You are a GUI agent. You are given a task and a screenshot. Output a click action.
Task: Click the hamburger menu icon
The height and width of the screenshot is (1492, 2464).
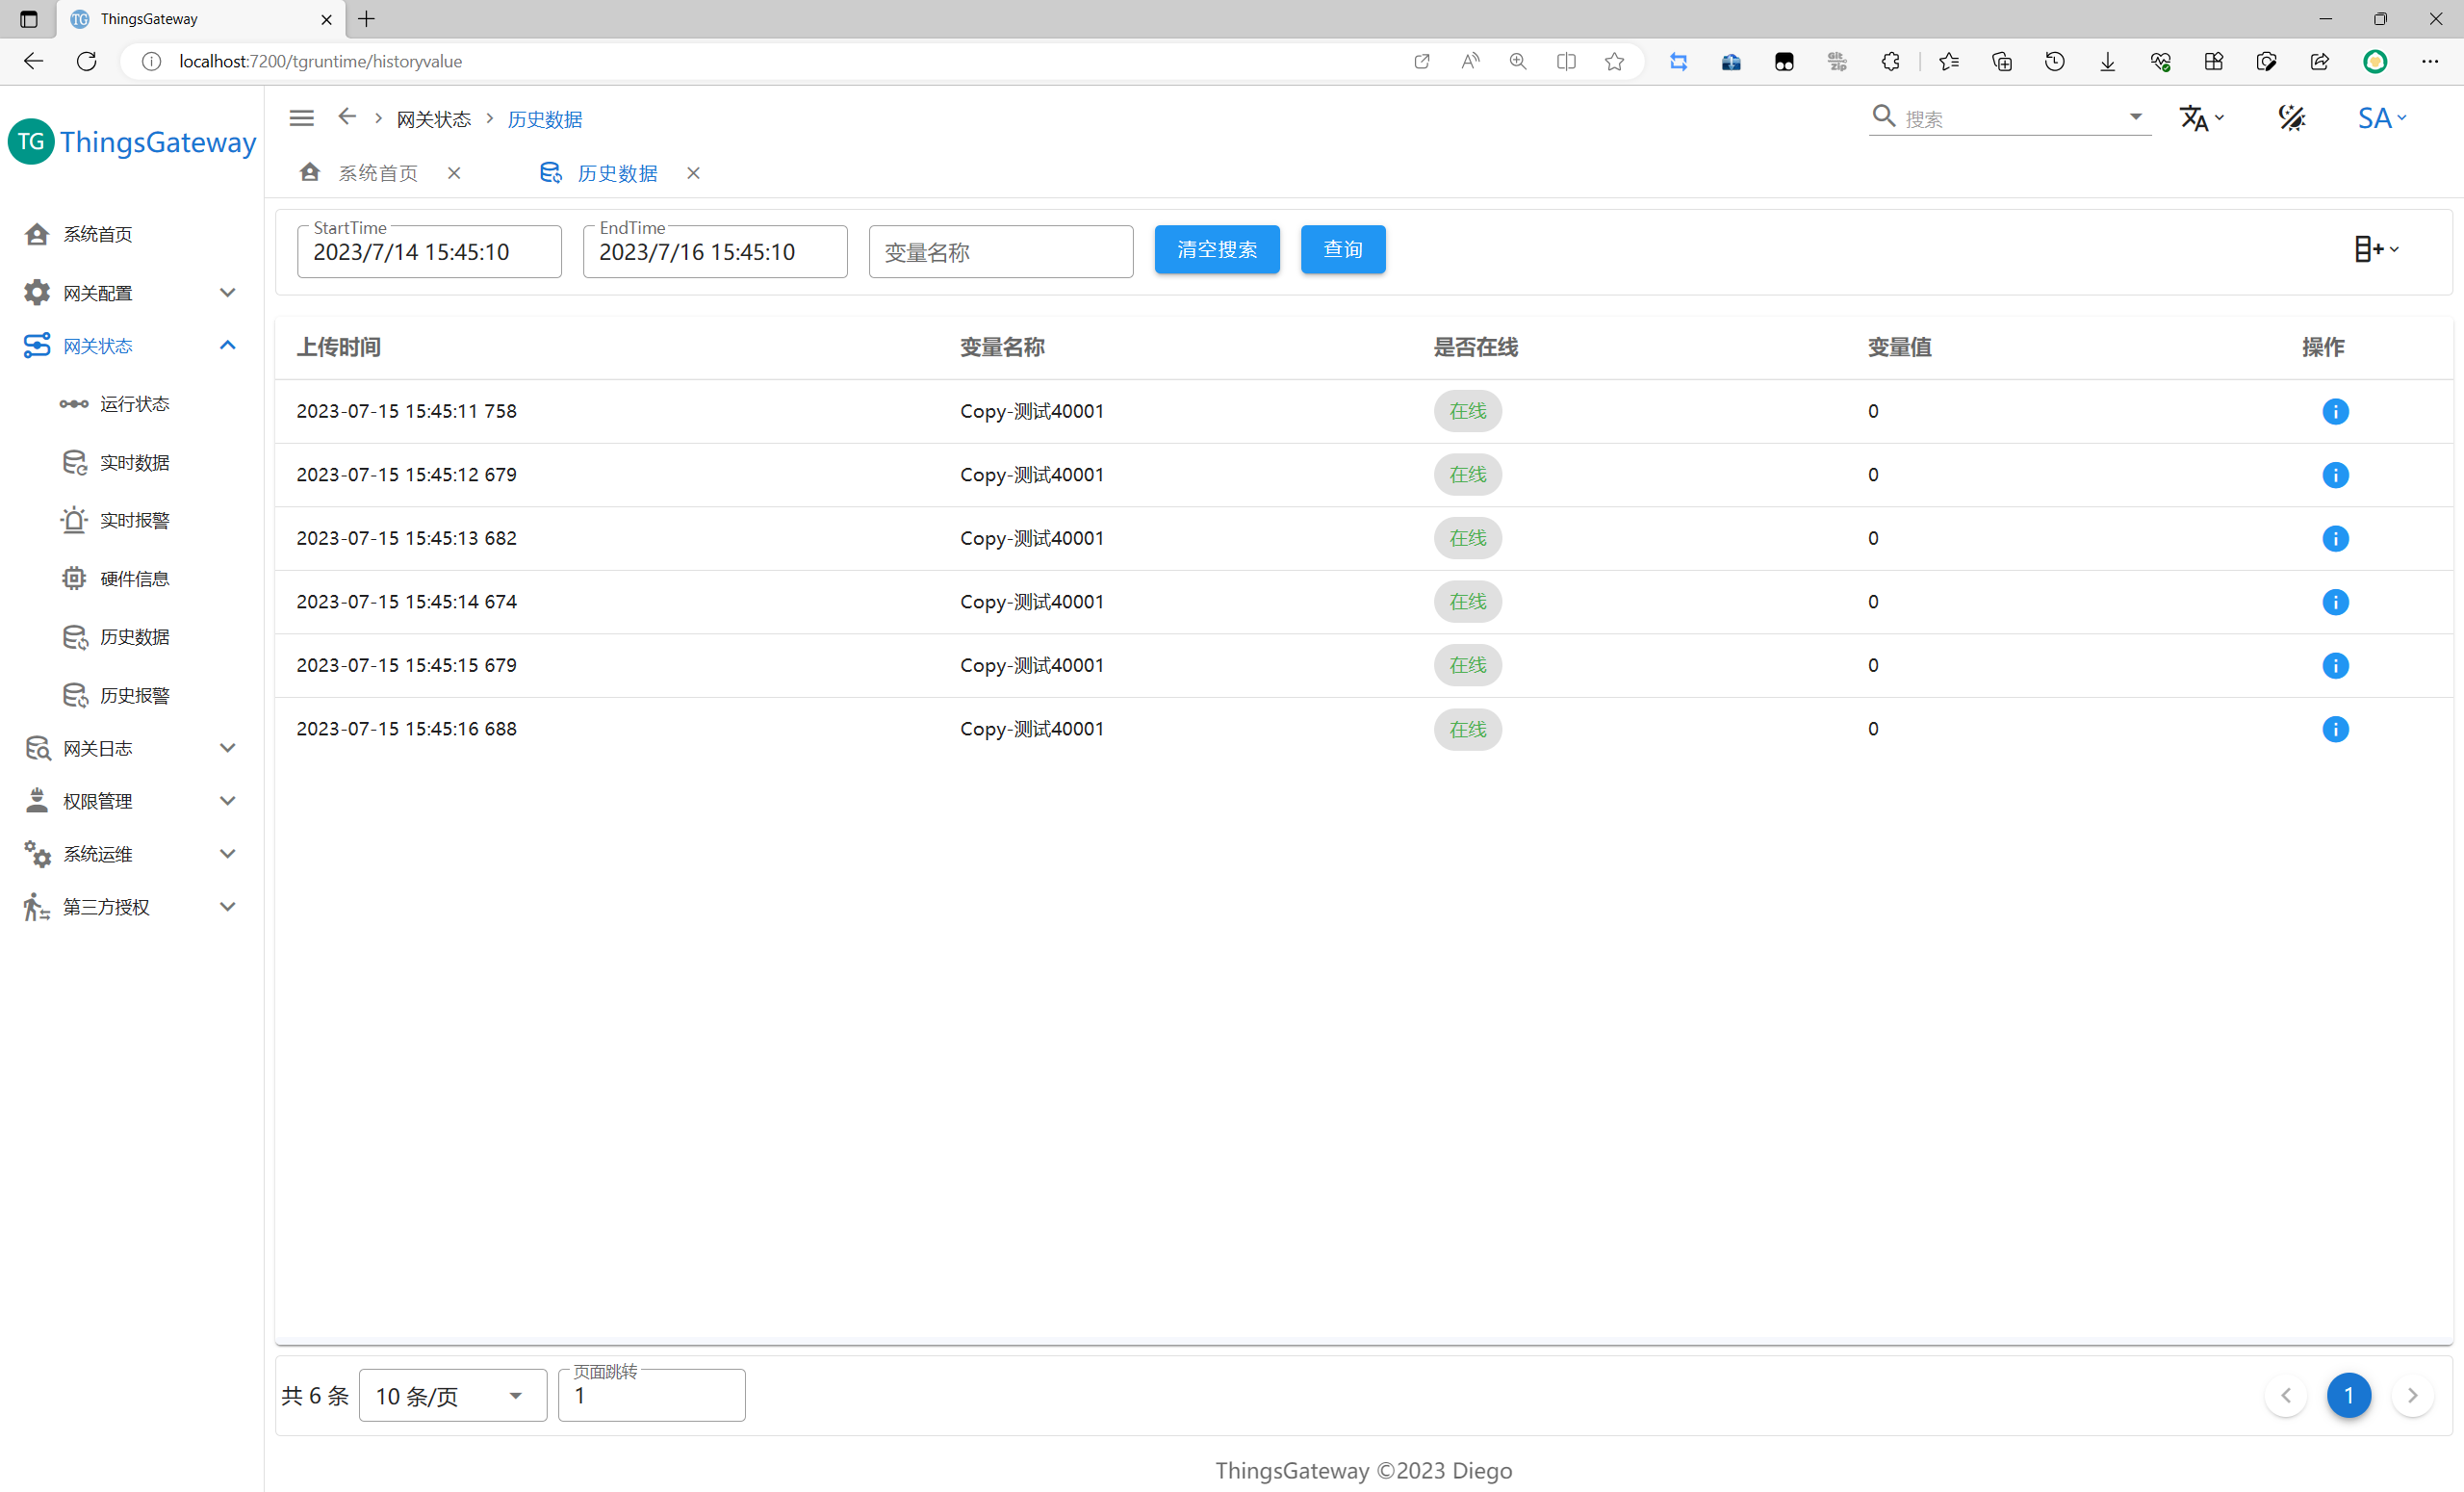pos(301,118)
